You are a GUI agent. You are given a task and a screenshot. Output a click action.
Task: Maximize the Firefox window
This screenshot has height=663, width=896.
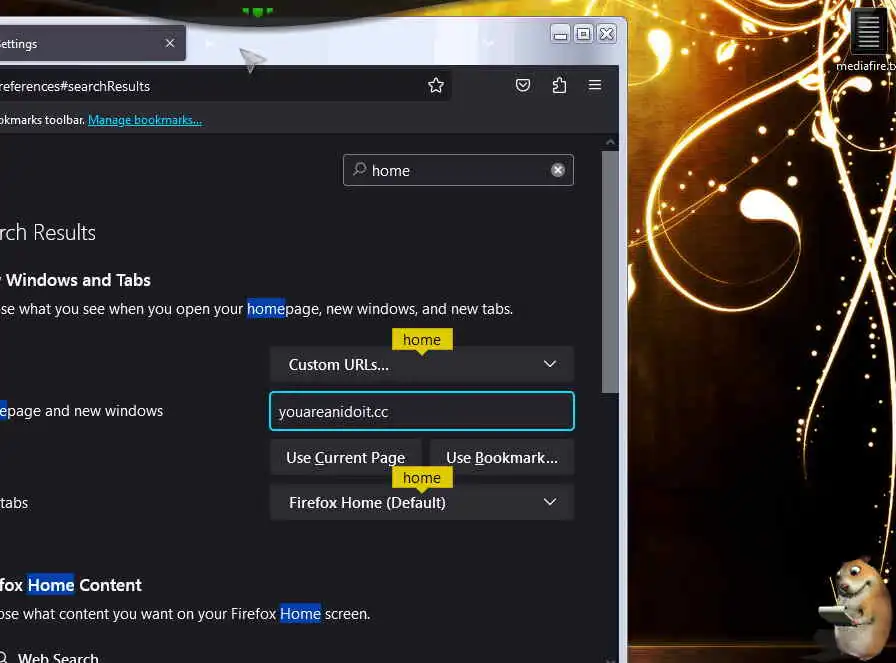point(583,34)
